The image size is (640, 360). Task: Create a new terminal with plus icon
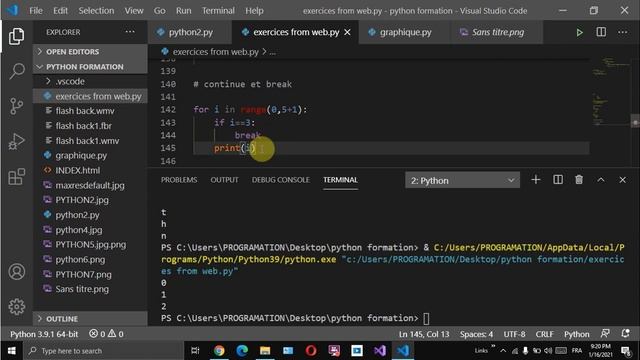point(536,180)
